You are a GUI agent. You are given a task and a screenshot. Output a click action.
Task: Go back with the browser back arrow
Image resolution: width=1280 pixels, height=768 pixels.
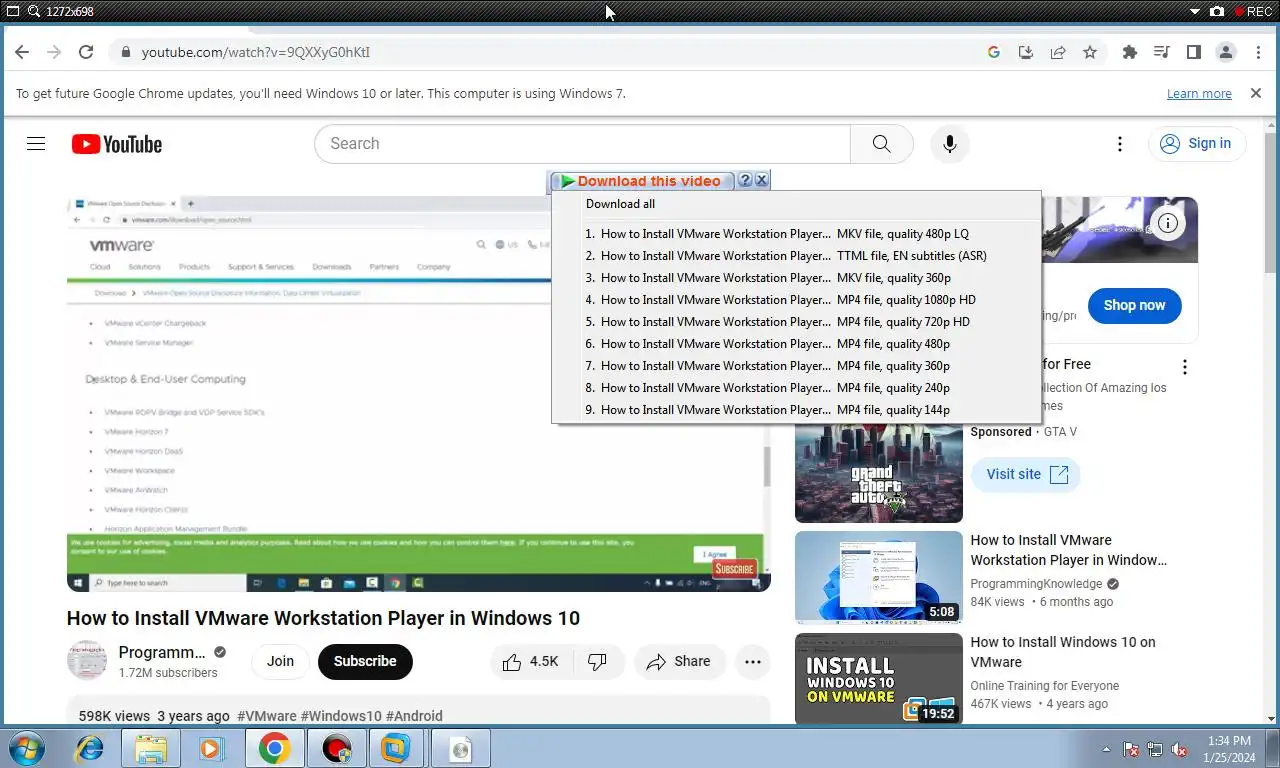22,52
